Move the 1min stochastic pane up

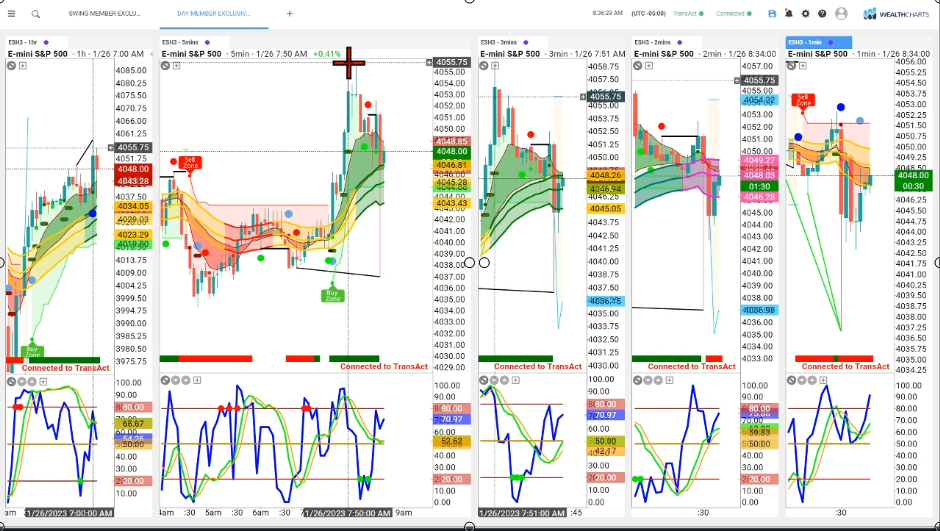click(x=812, y=380)
